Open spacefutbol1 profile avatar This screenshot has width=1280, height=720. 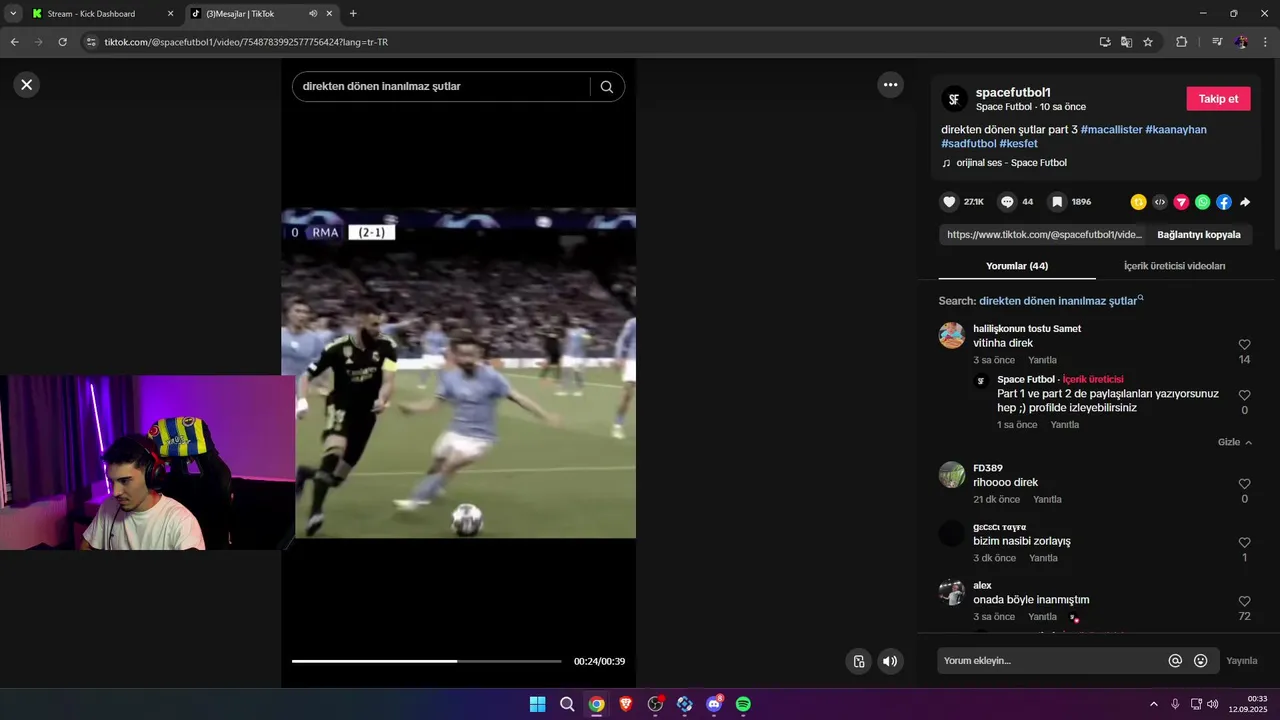click(954, 99)
